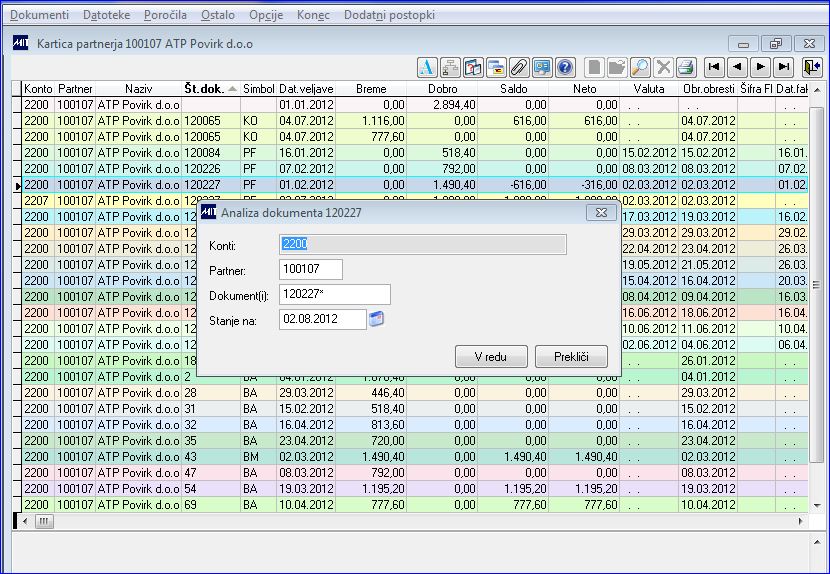Click the magnifying glass search icon
Screen dimensions: 830x574
640,67
